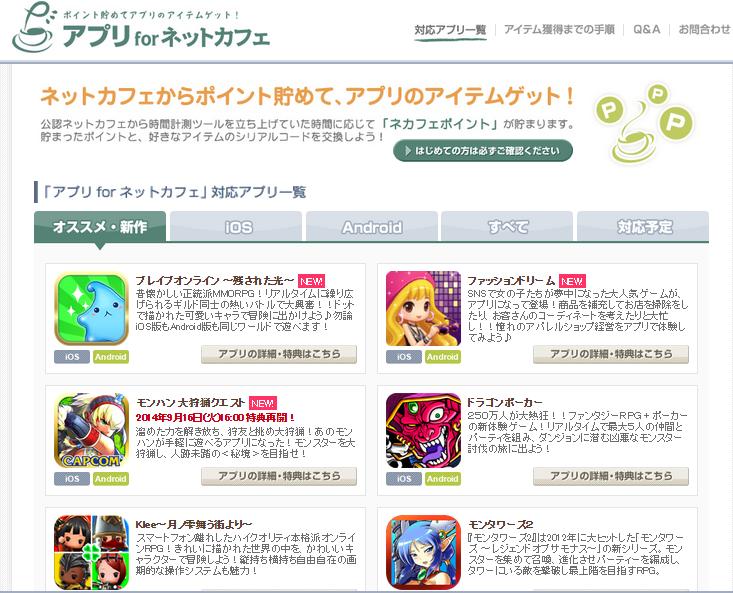The height and width of the screenshot is (593, 733).
Task: Click Android badge under モンハン大狩猟クエスト
Action: 111,479
